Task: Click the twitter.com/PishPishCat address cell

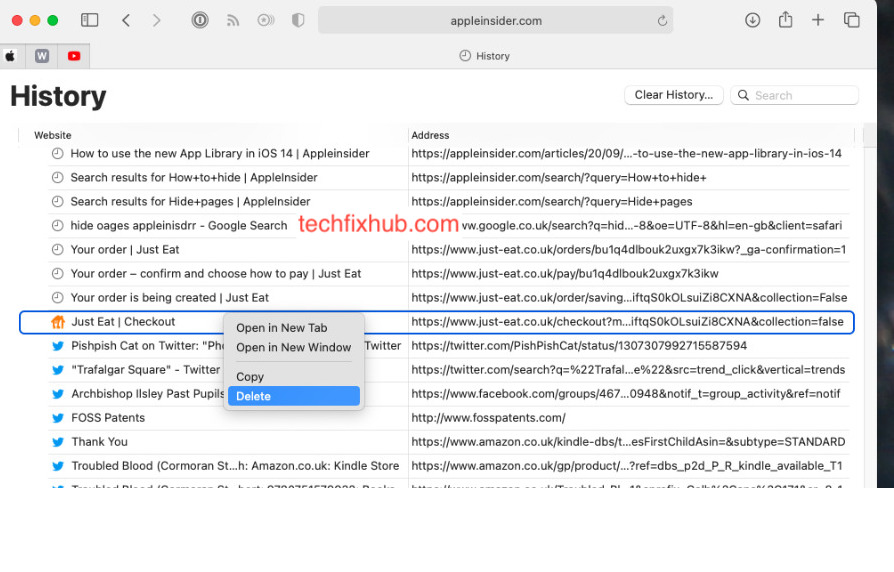Action: pos(579,346)
